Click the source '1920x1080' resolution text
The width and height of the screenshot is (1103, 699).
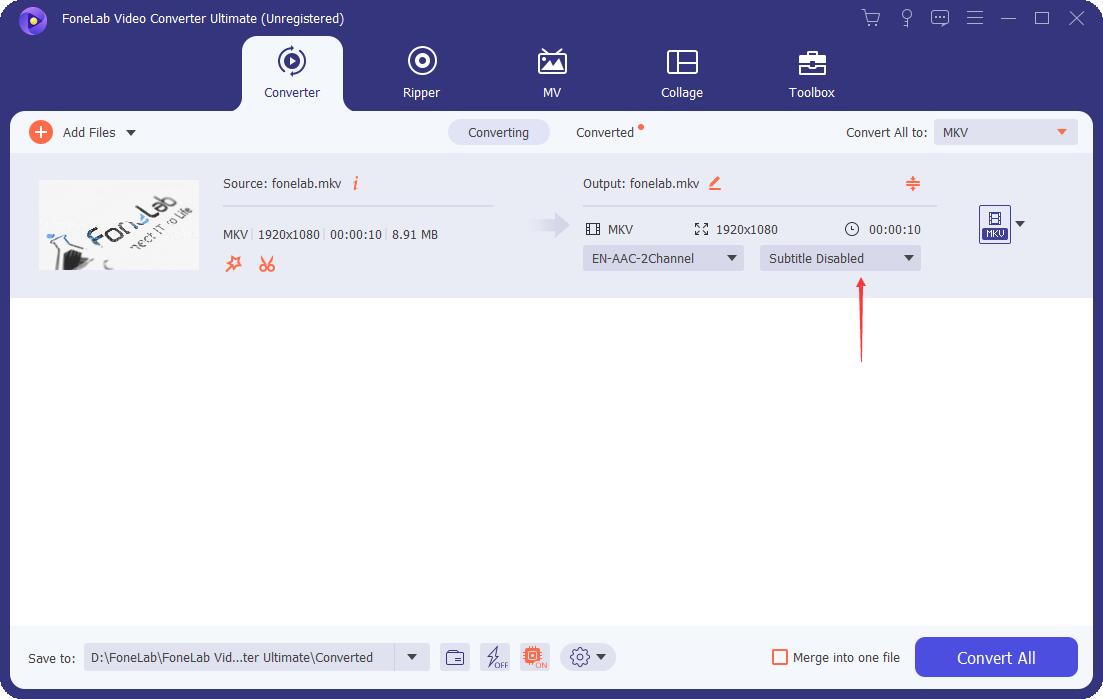pyautogui.click(x=288, y=235)
